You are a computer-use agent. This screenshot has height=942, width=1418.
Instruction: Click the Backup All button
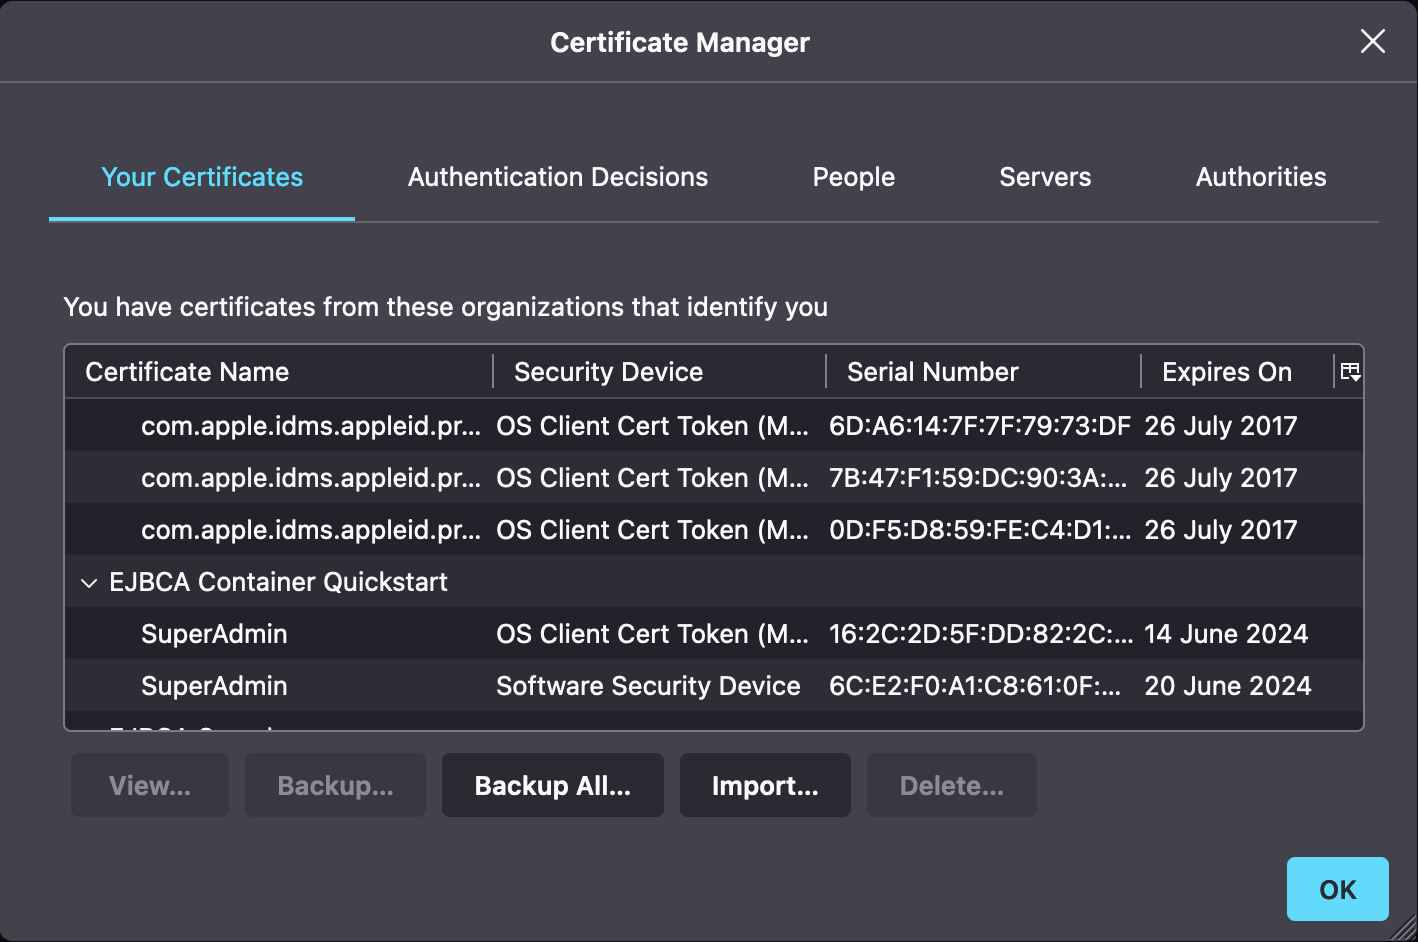click(552, 785)
